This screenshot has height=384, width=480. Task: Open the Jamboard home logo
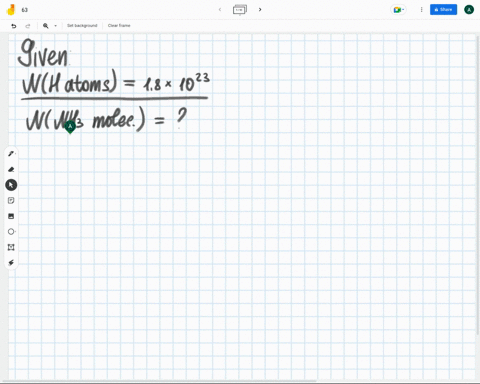click(x=11, y=10)
